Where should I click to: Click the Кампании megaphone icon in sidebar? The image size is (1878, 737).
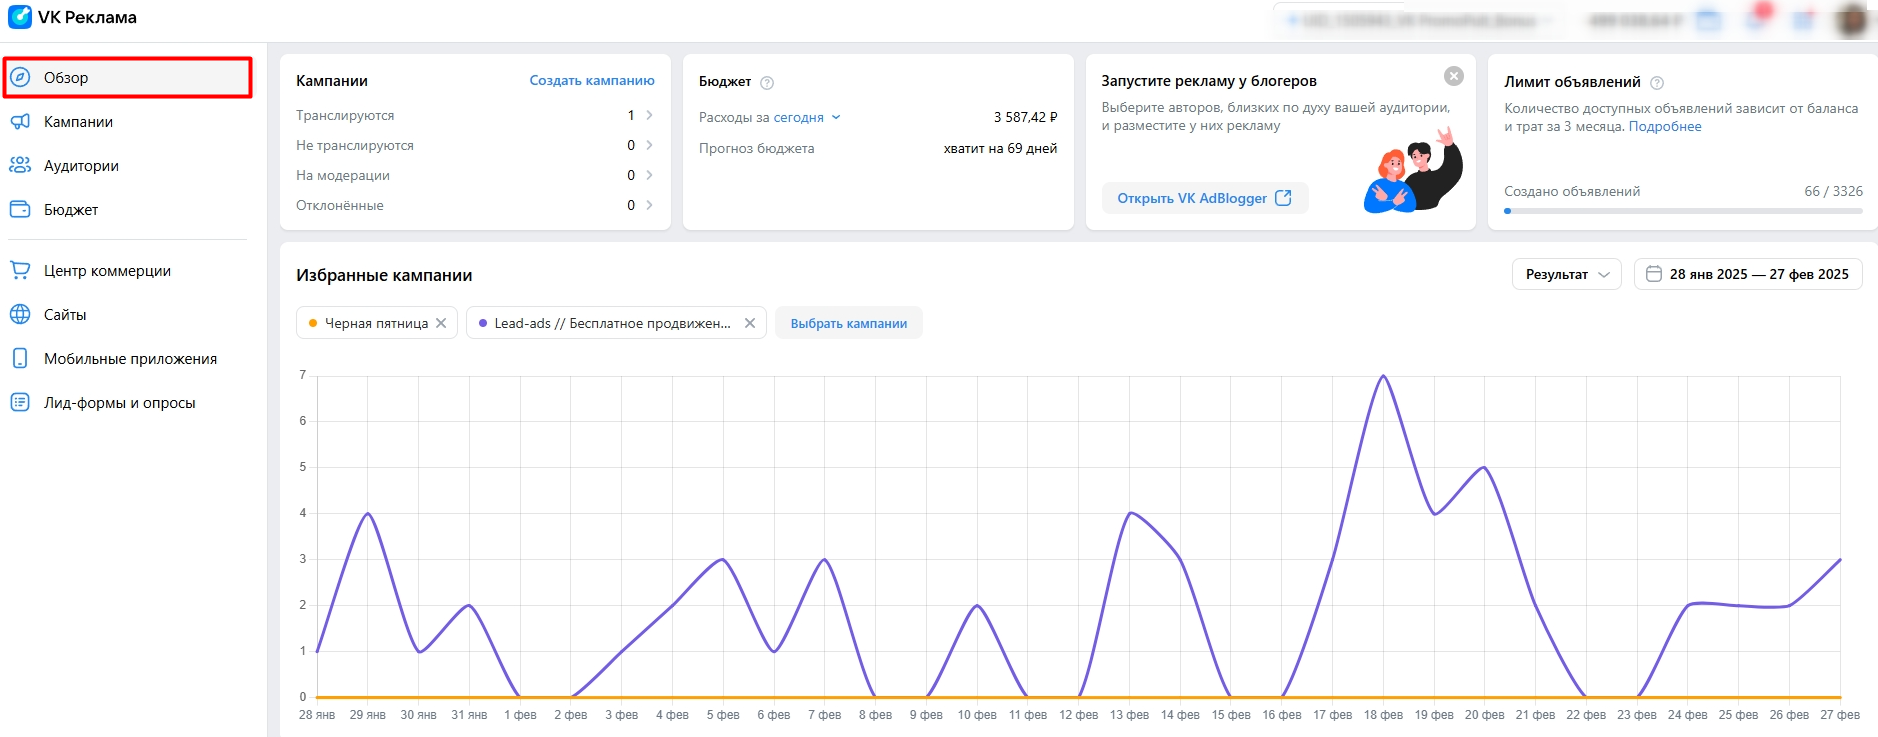click(x=20, y=122)
